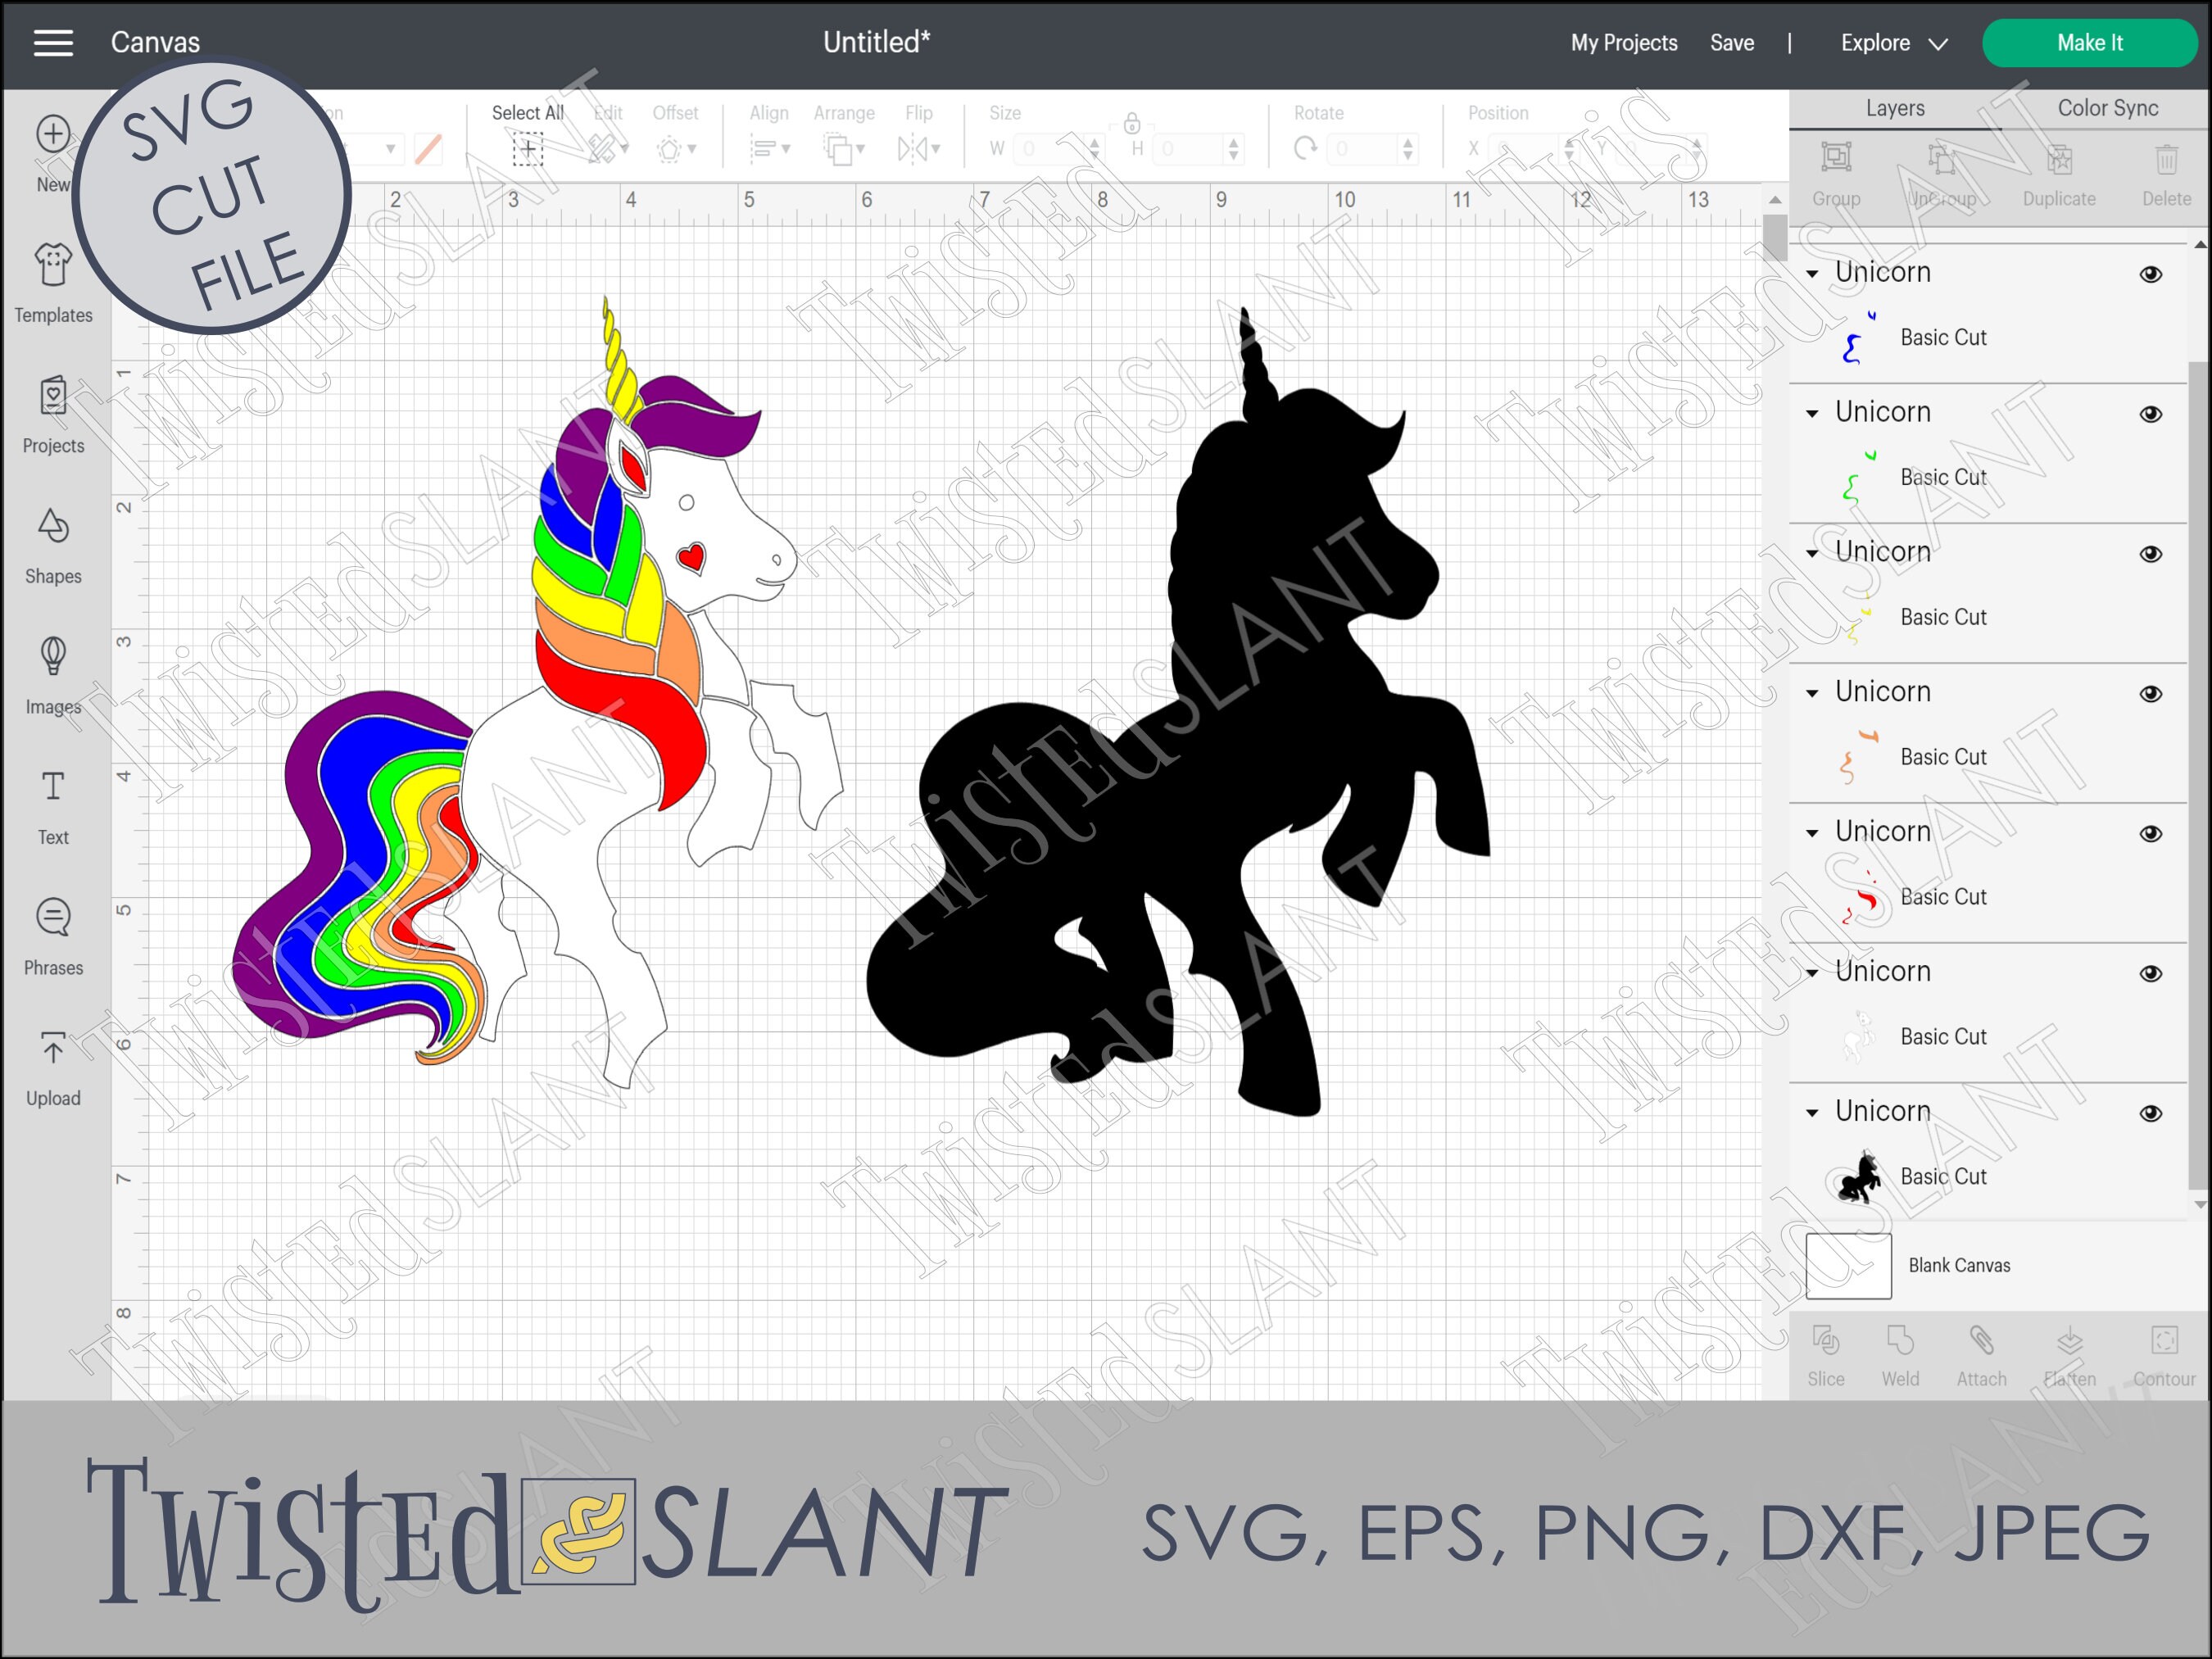
Task: Open My Projects
Action: pyautogui.click(x=1624, y=43)
